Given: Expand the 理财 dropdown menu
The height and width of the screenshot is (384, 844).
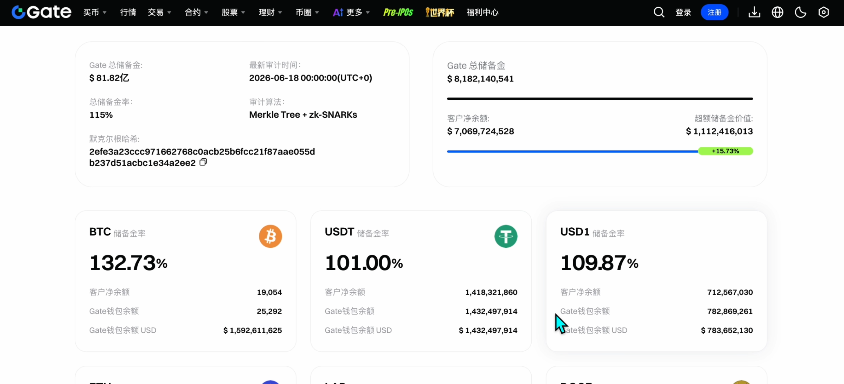Looking at the screenshot, I should pyautogui.click(x=270, y=12).
